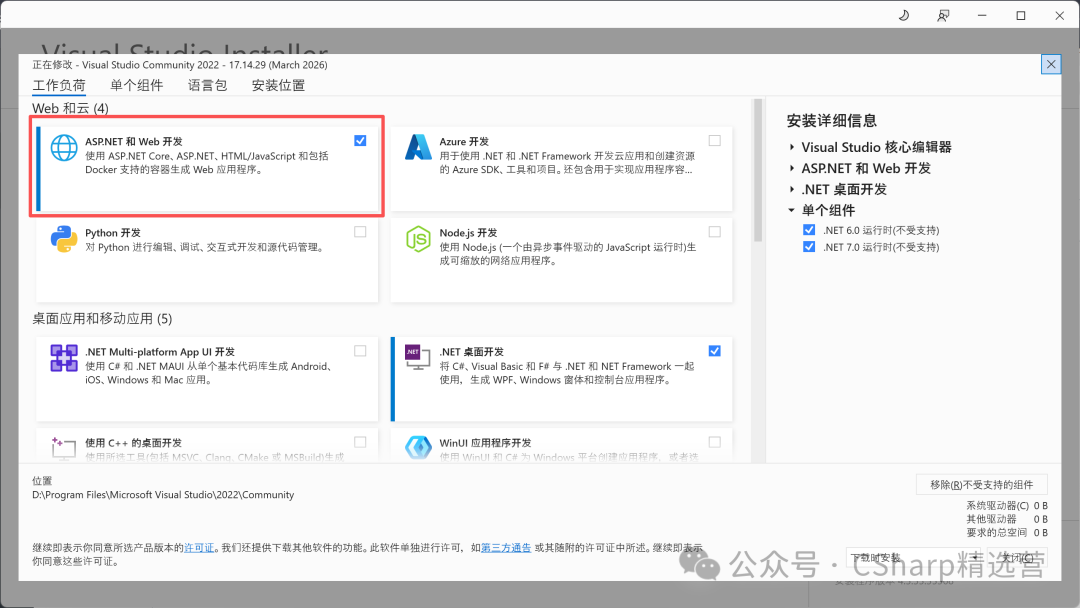Check the Azure 开发 workload
Image resolution: width=1080 pixels, height=608 pixels.
click(x=715, y=140)
